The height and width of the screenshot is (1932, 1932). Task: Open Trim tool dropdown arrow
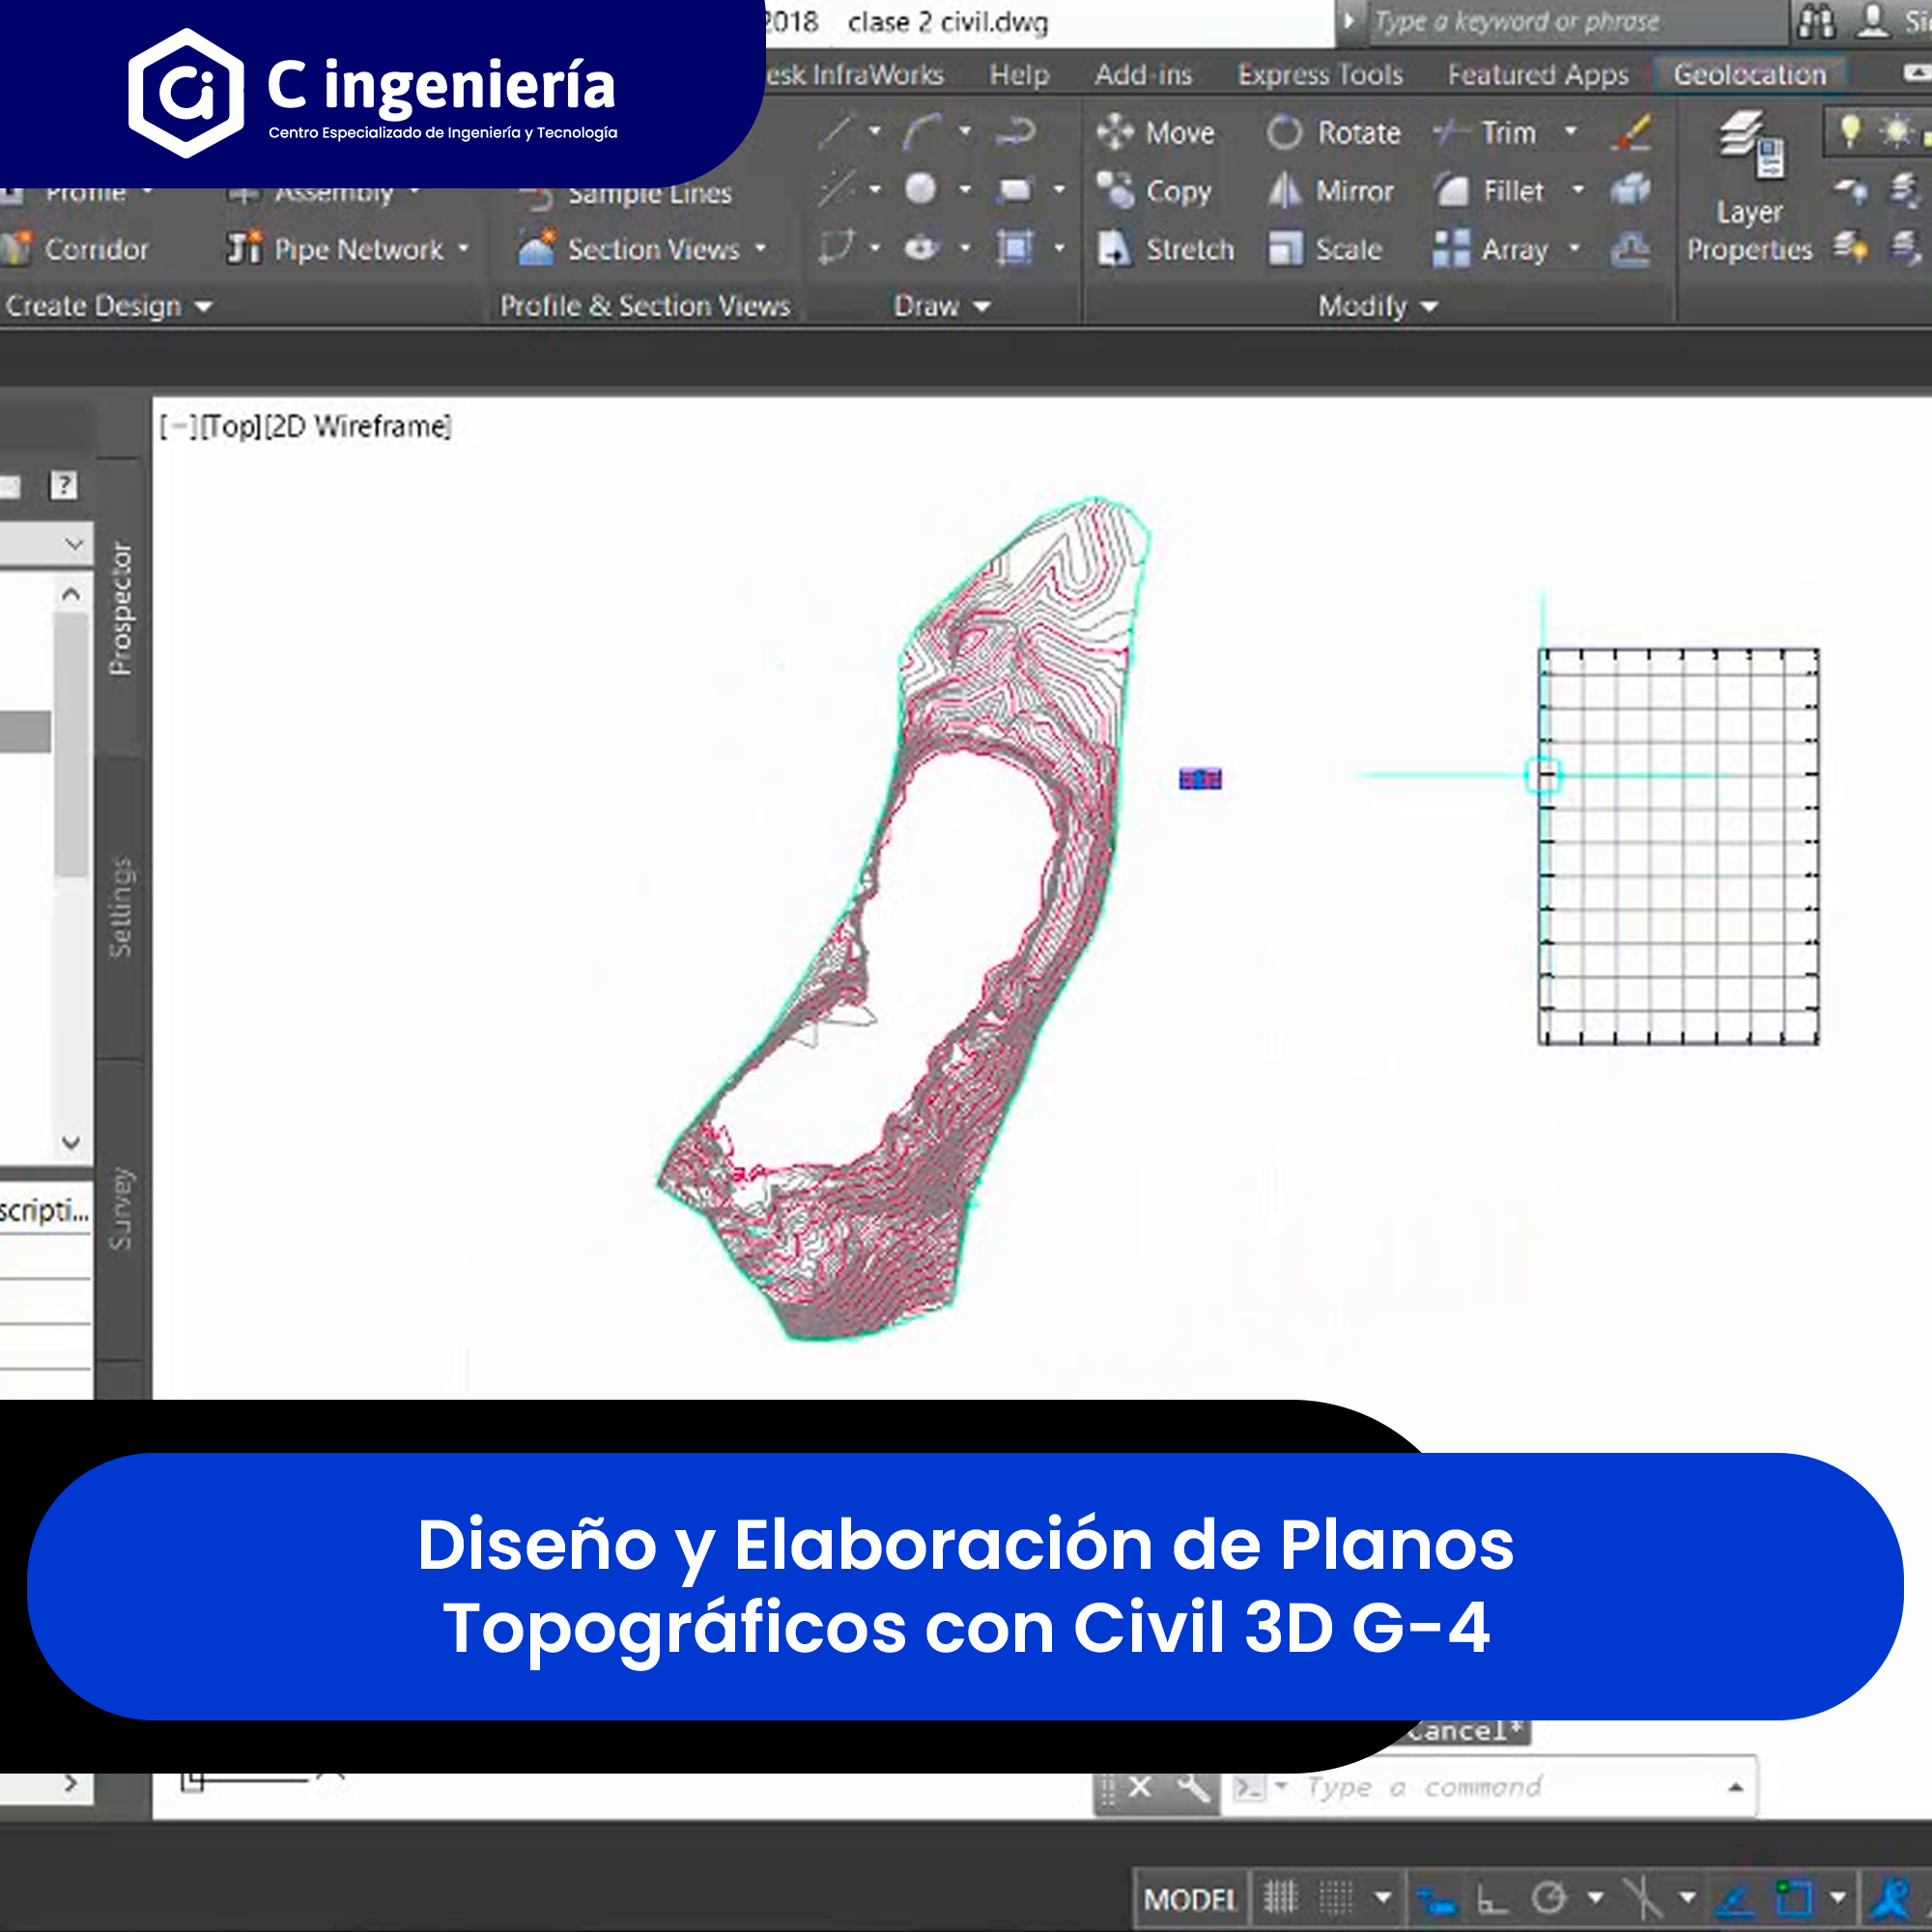(1571, 131)
